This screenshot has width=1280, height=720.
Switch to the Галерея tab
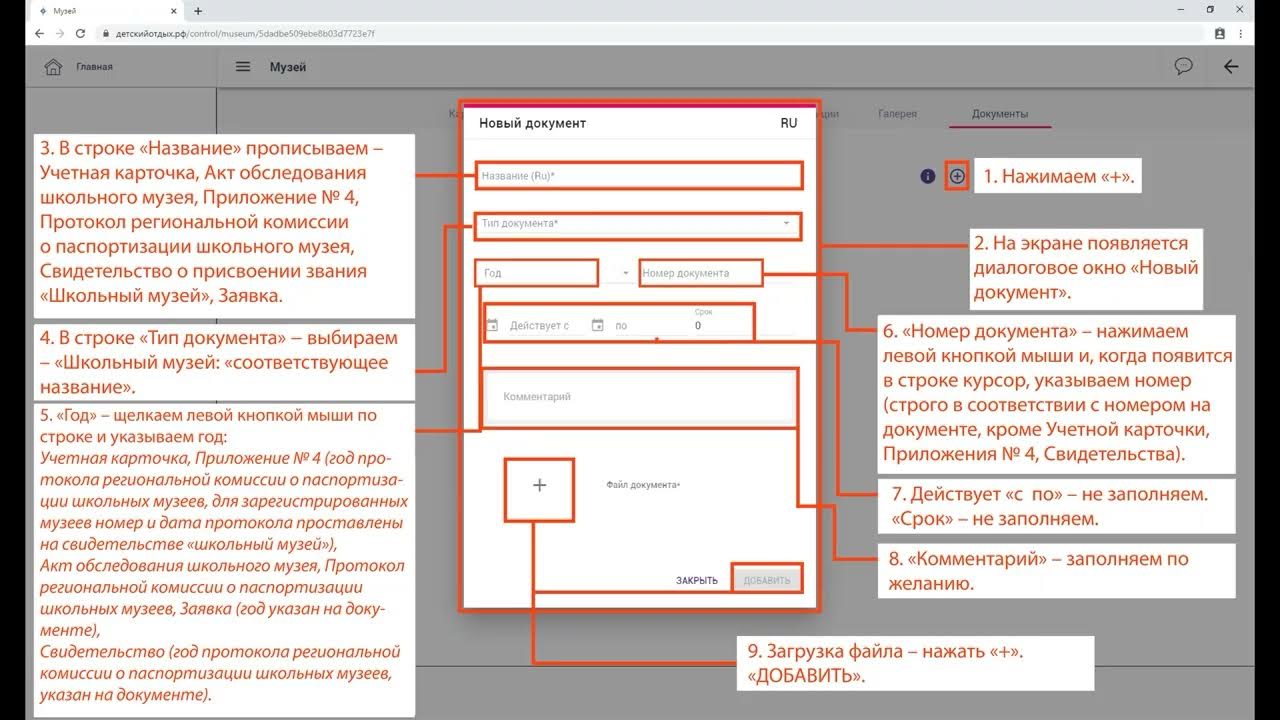(897, 114)
